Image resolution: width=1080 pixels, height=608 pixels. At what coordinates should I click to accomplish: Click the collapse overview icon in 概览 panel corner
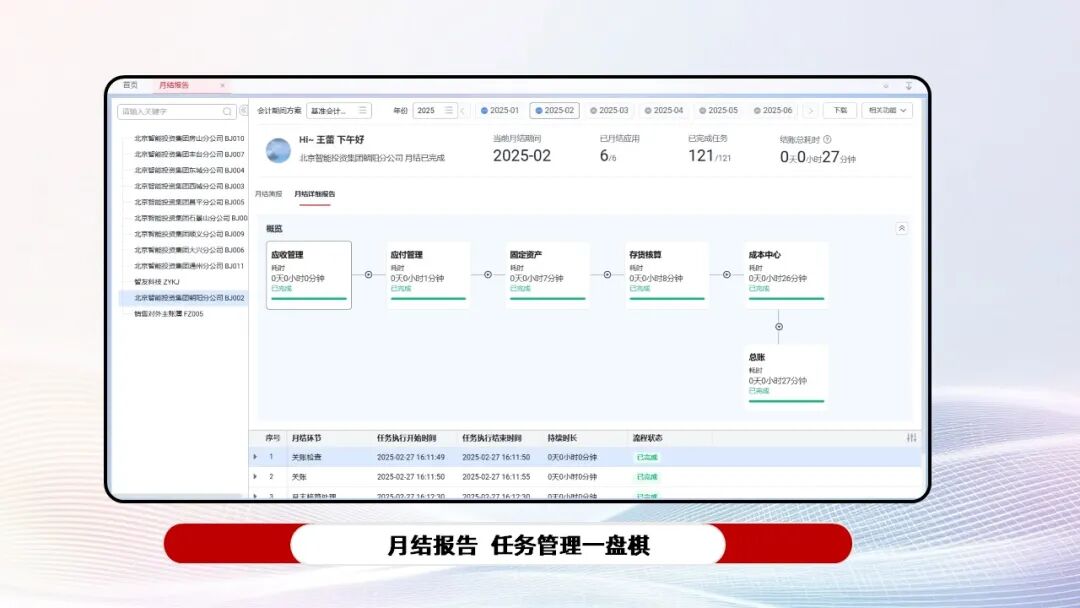point(902,228)
